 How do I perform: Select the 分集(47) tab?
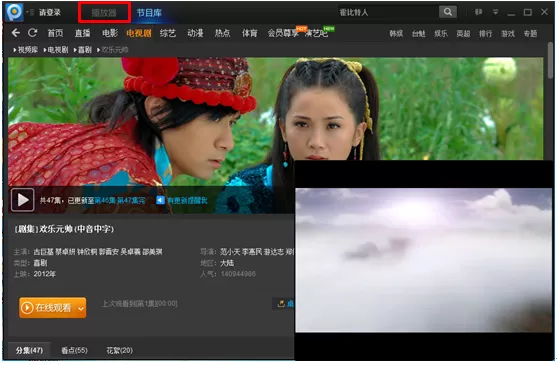(x=29, y=350)
